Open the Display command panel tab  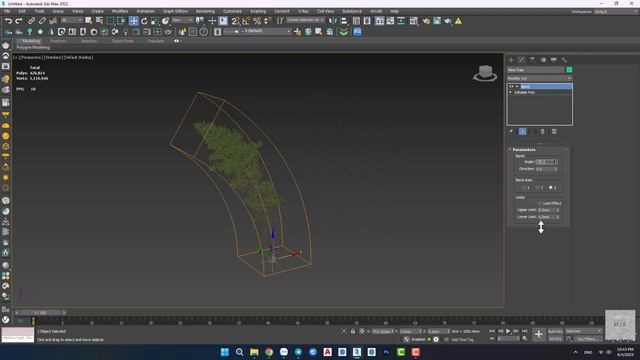(x=553, y=60)
